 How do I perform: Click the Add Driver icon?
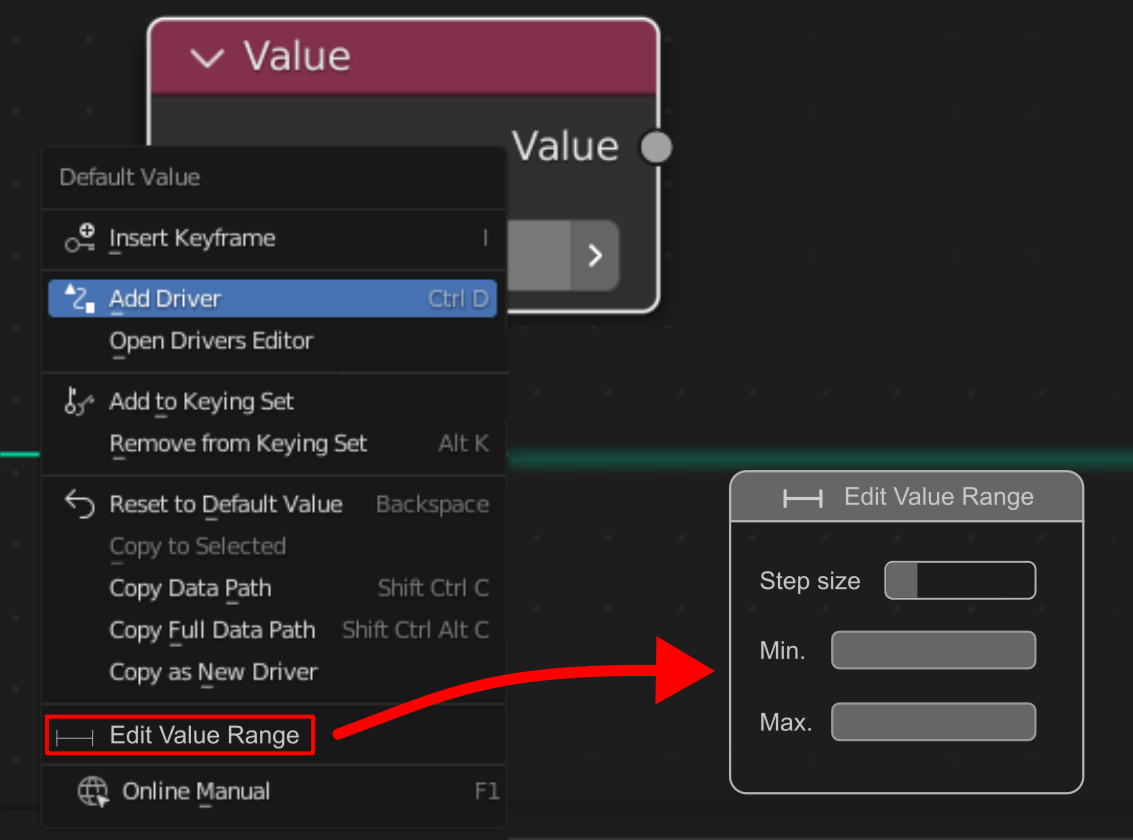(79, 298)
